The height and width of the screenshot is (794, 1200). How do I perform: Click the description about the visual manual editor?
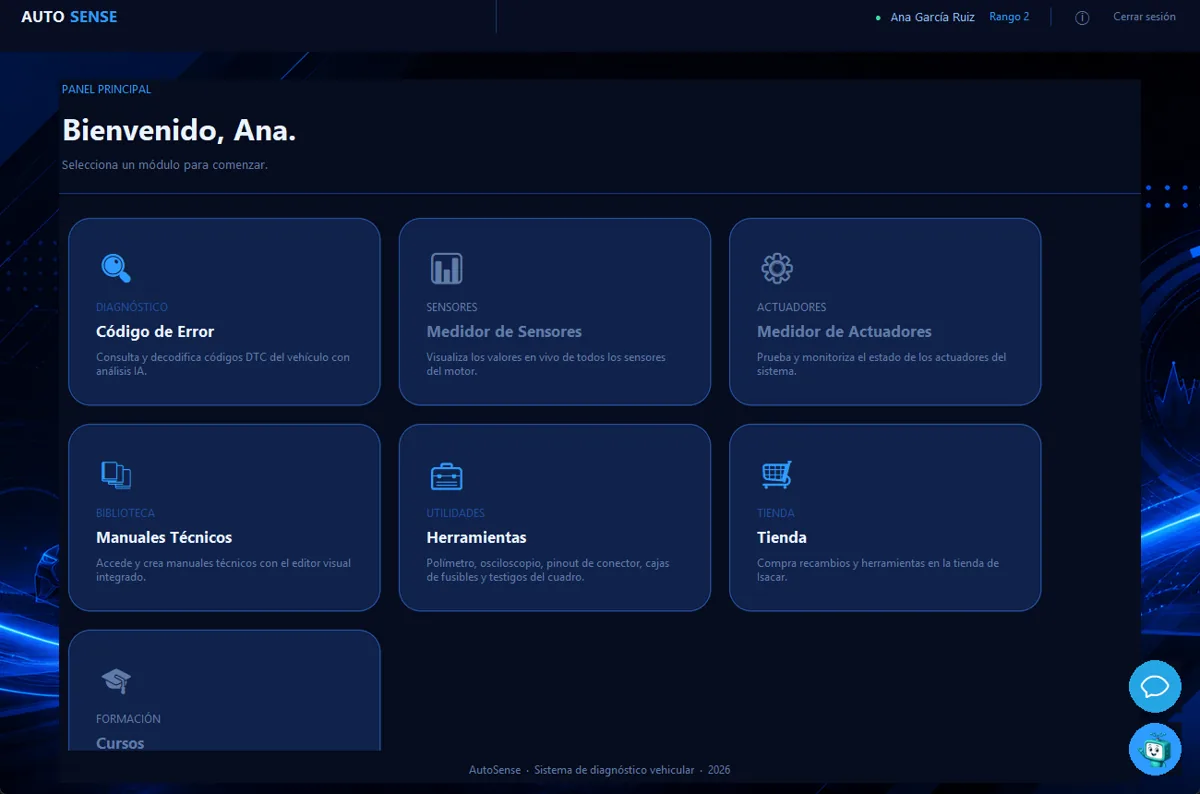tap(224, 570)
